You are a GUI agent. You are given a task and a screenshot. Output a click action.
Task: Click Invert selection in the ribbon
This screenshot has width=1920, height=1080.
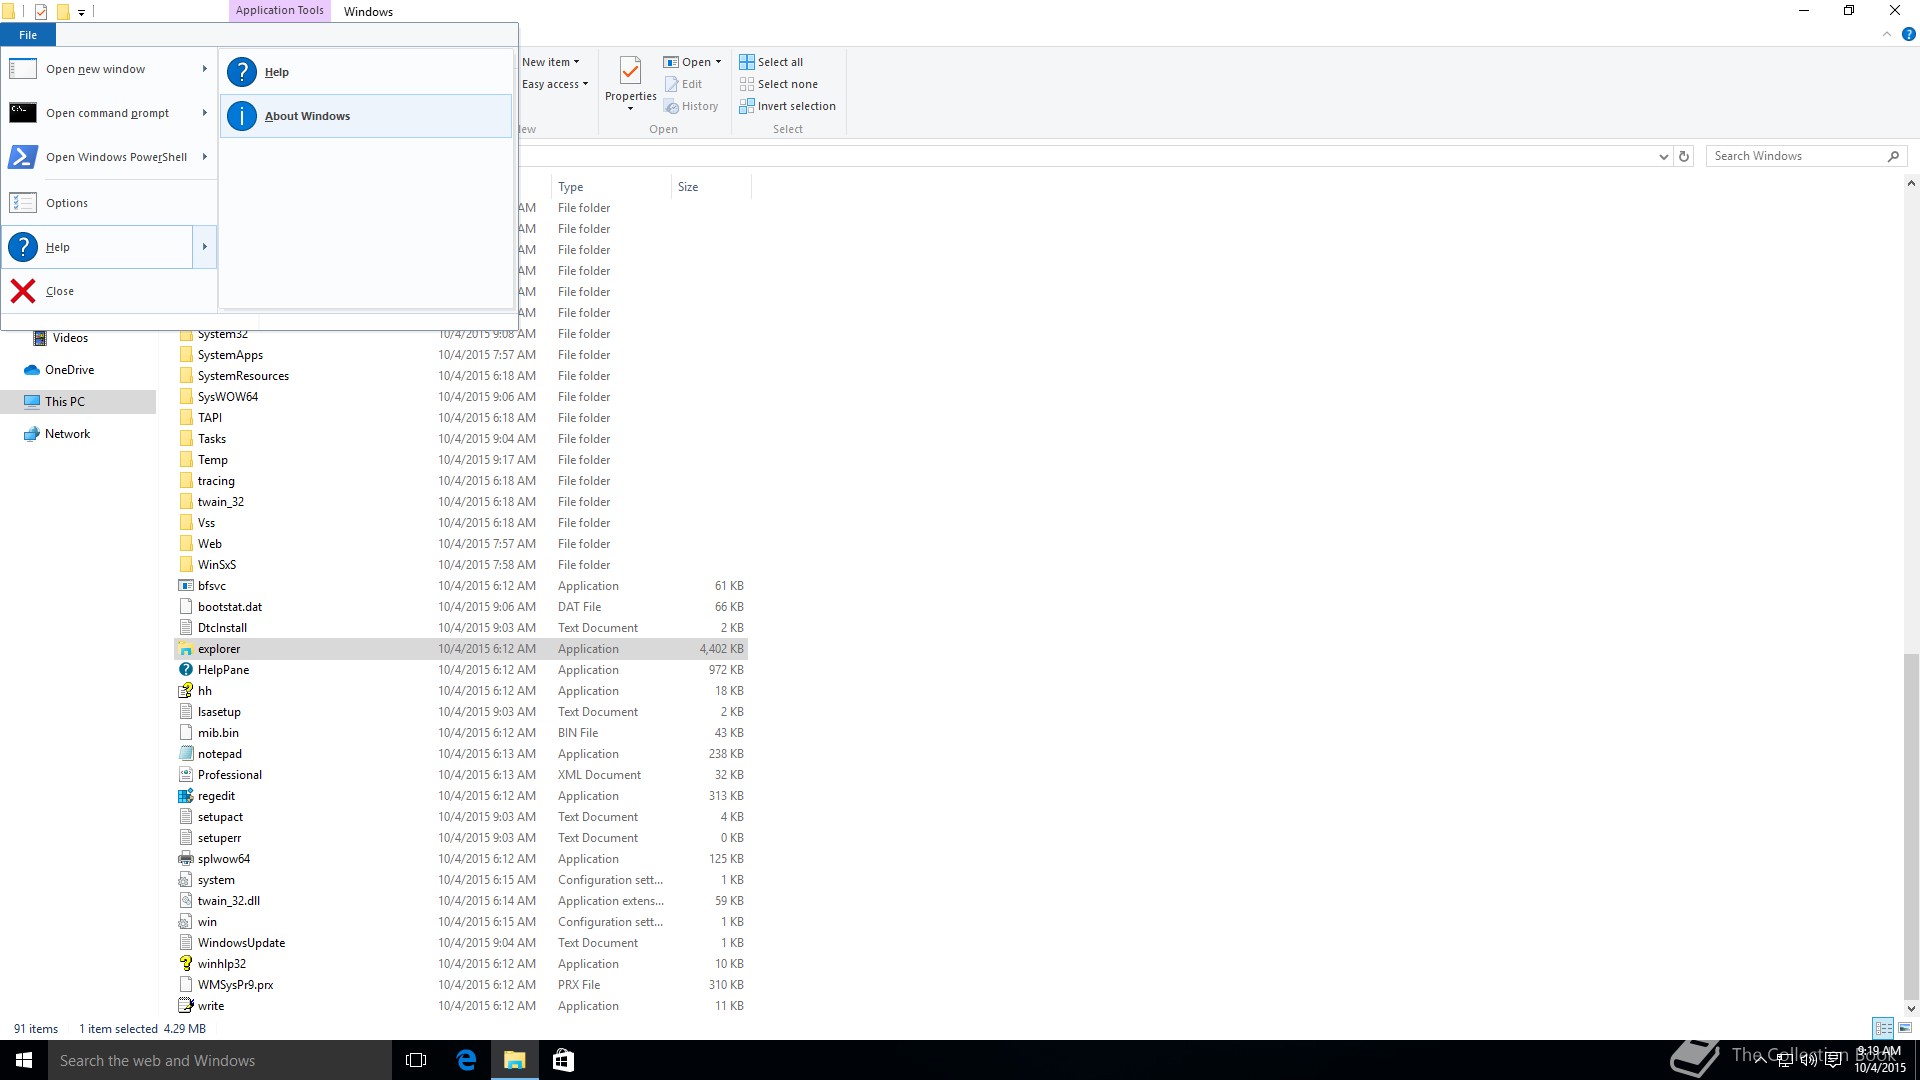[787, 106]
